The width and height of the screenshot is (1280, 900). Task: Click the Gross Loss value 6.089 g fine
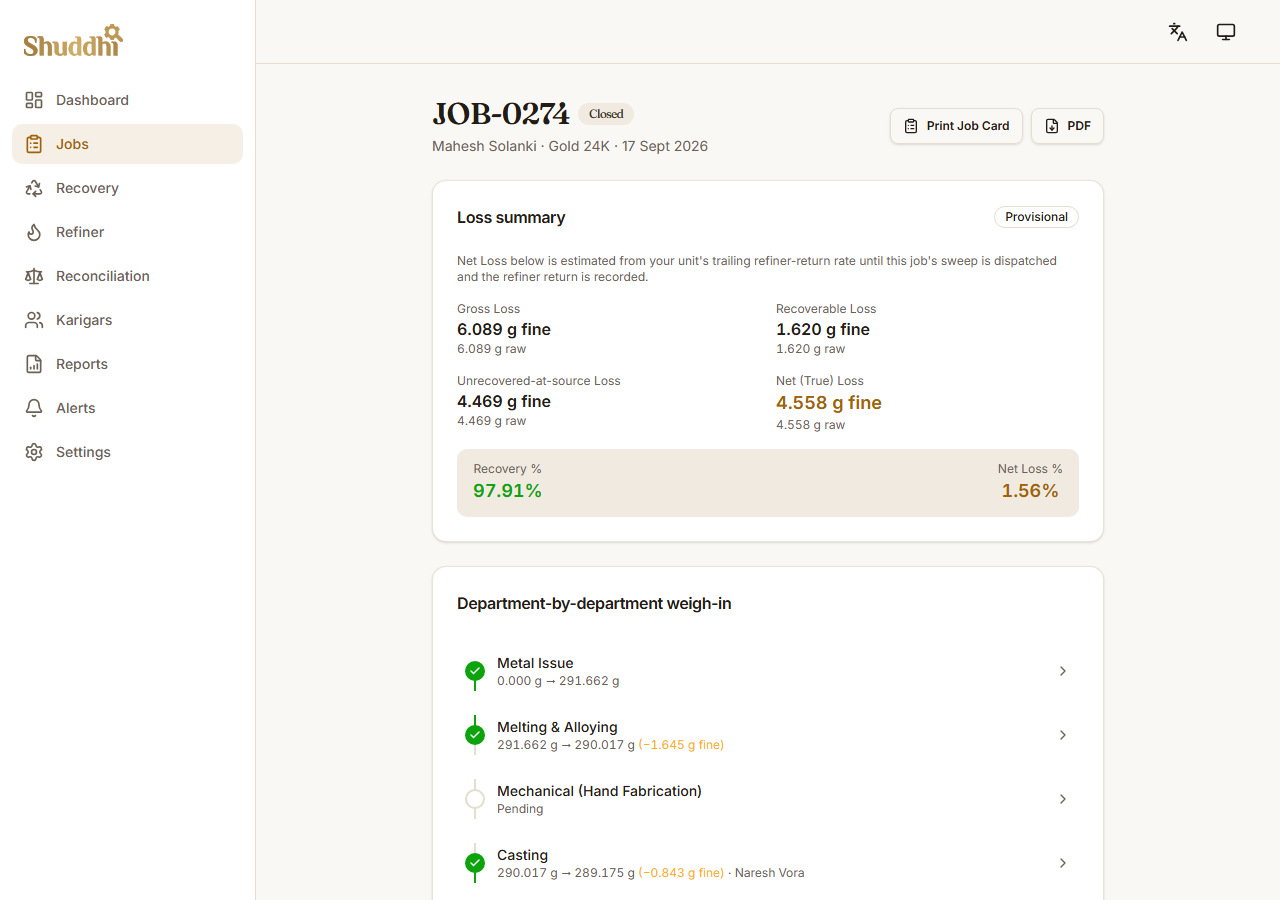tap(504, 329)
